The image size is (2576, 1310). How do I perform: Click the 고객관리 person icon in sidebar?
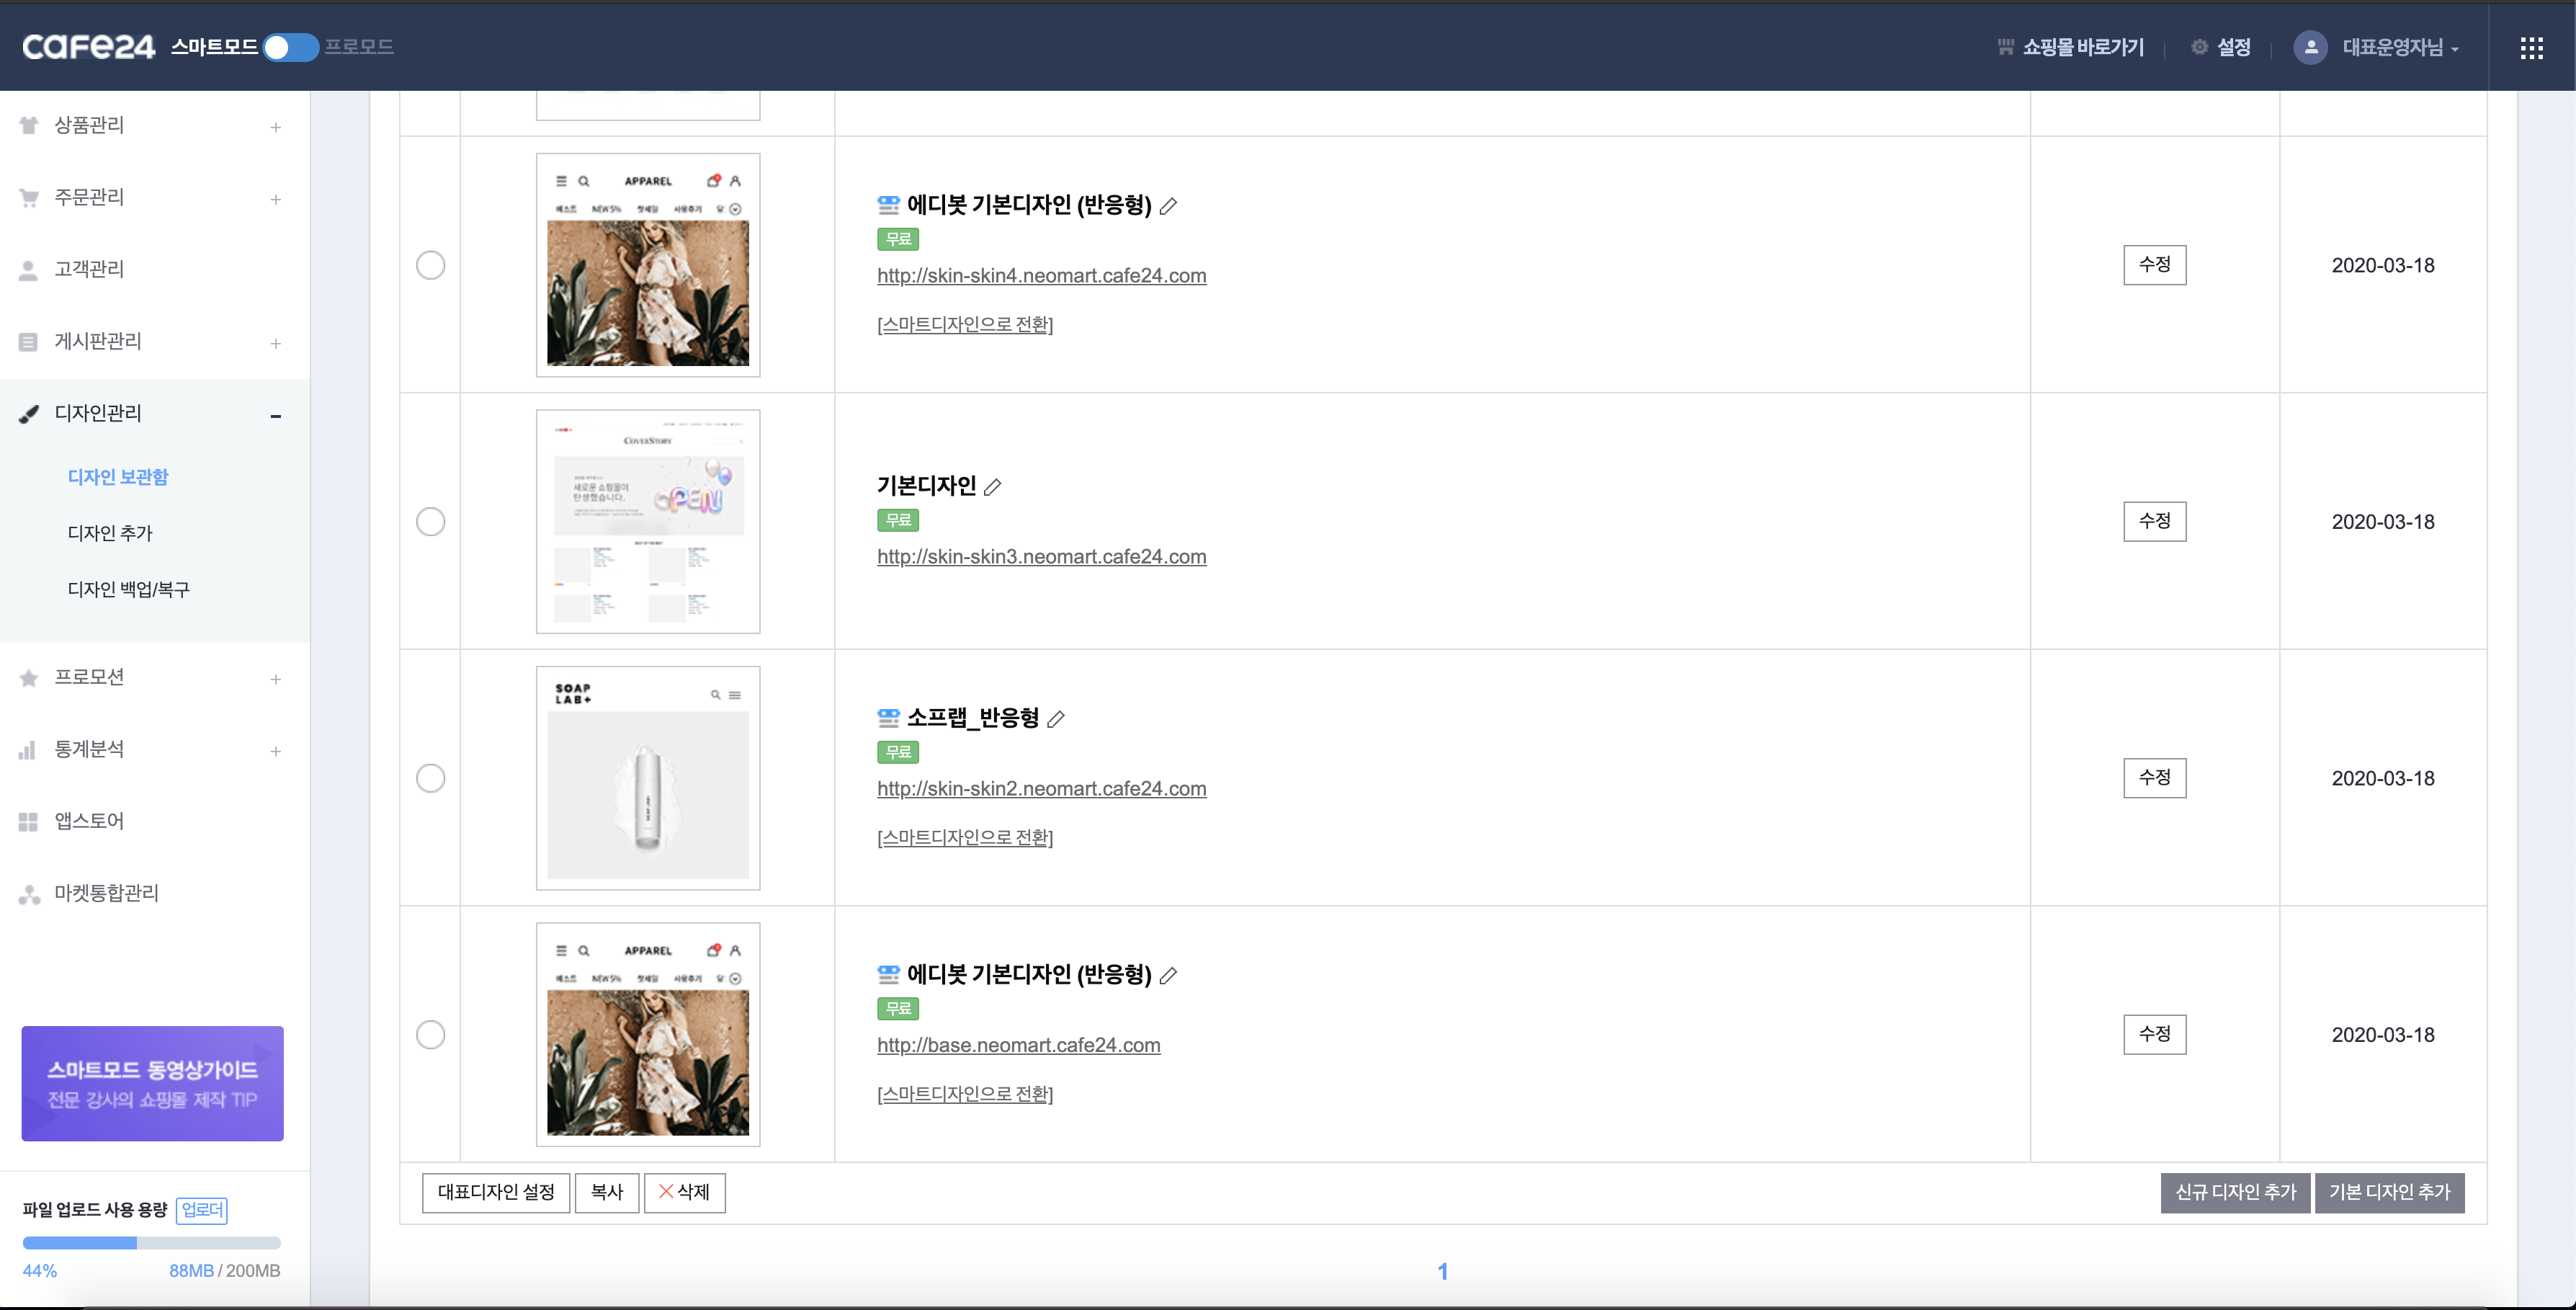point(28,270)
